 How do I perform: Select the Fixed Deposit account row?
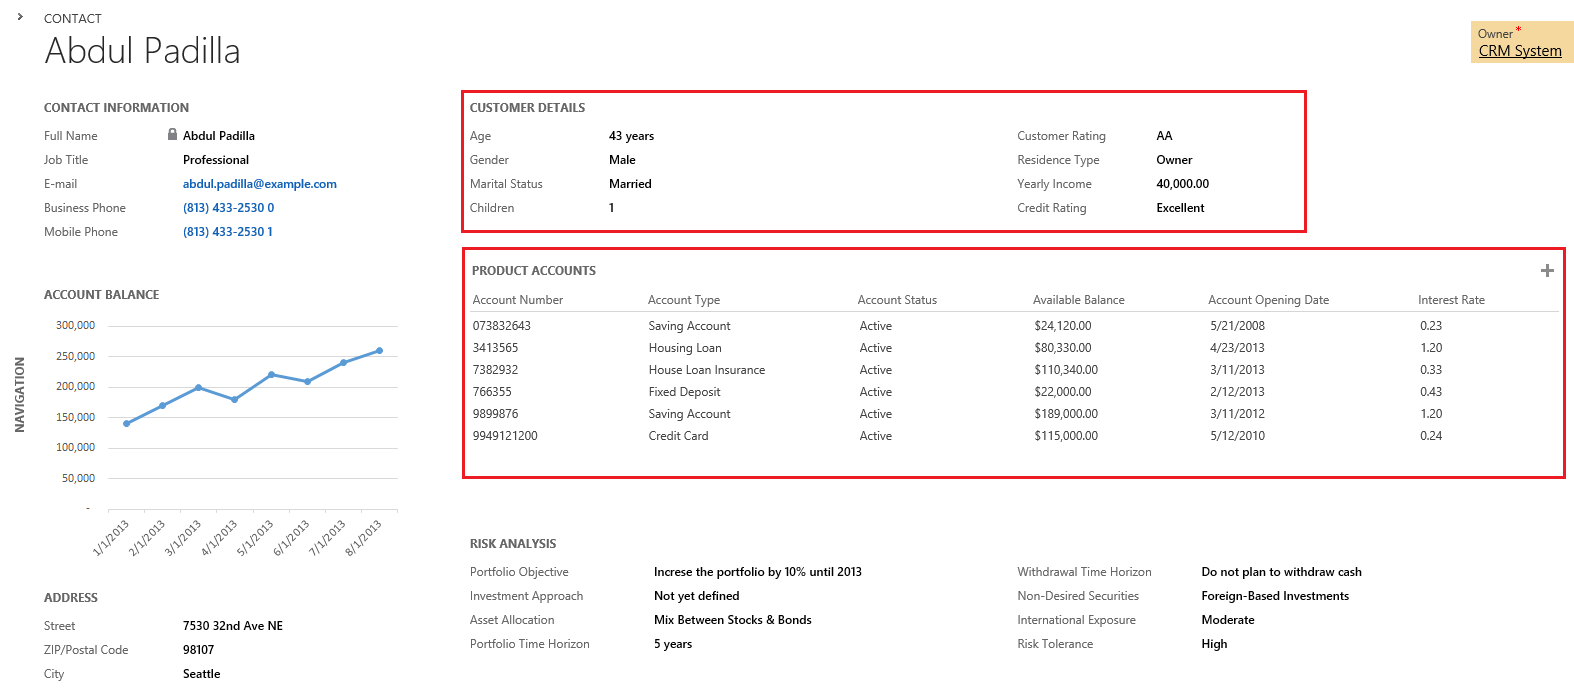pos(684,392)
